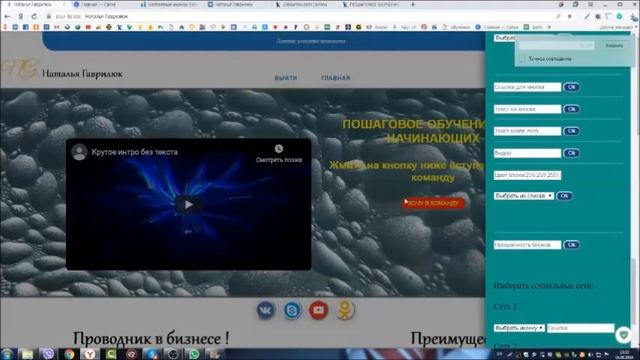The height and width of the screenshot is (360, 640).
Task: Open the Windows Start button
Action: tap(7, 353)
